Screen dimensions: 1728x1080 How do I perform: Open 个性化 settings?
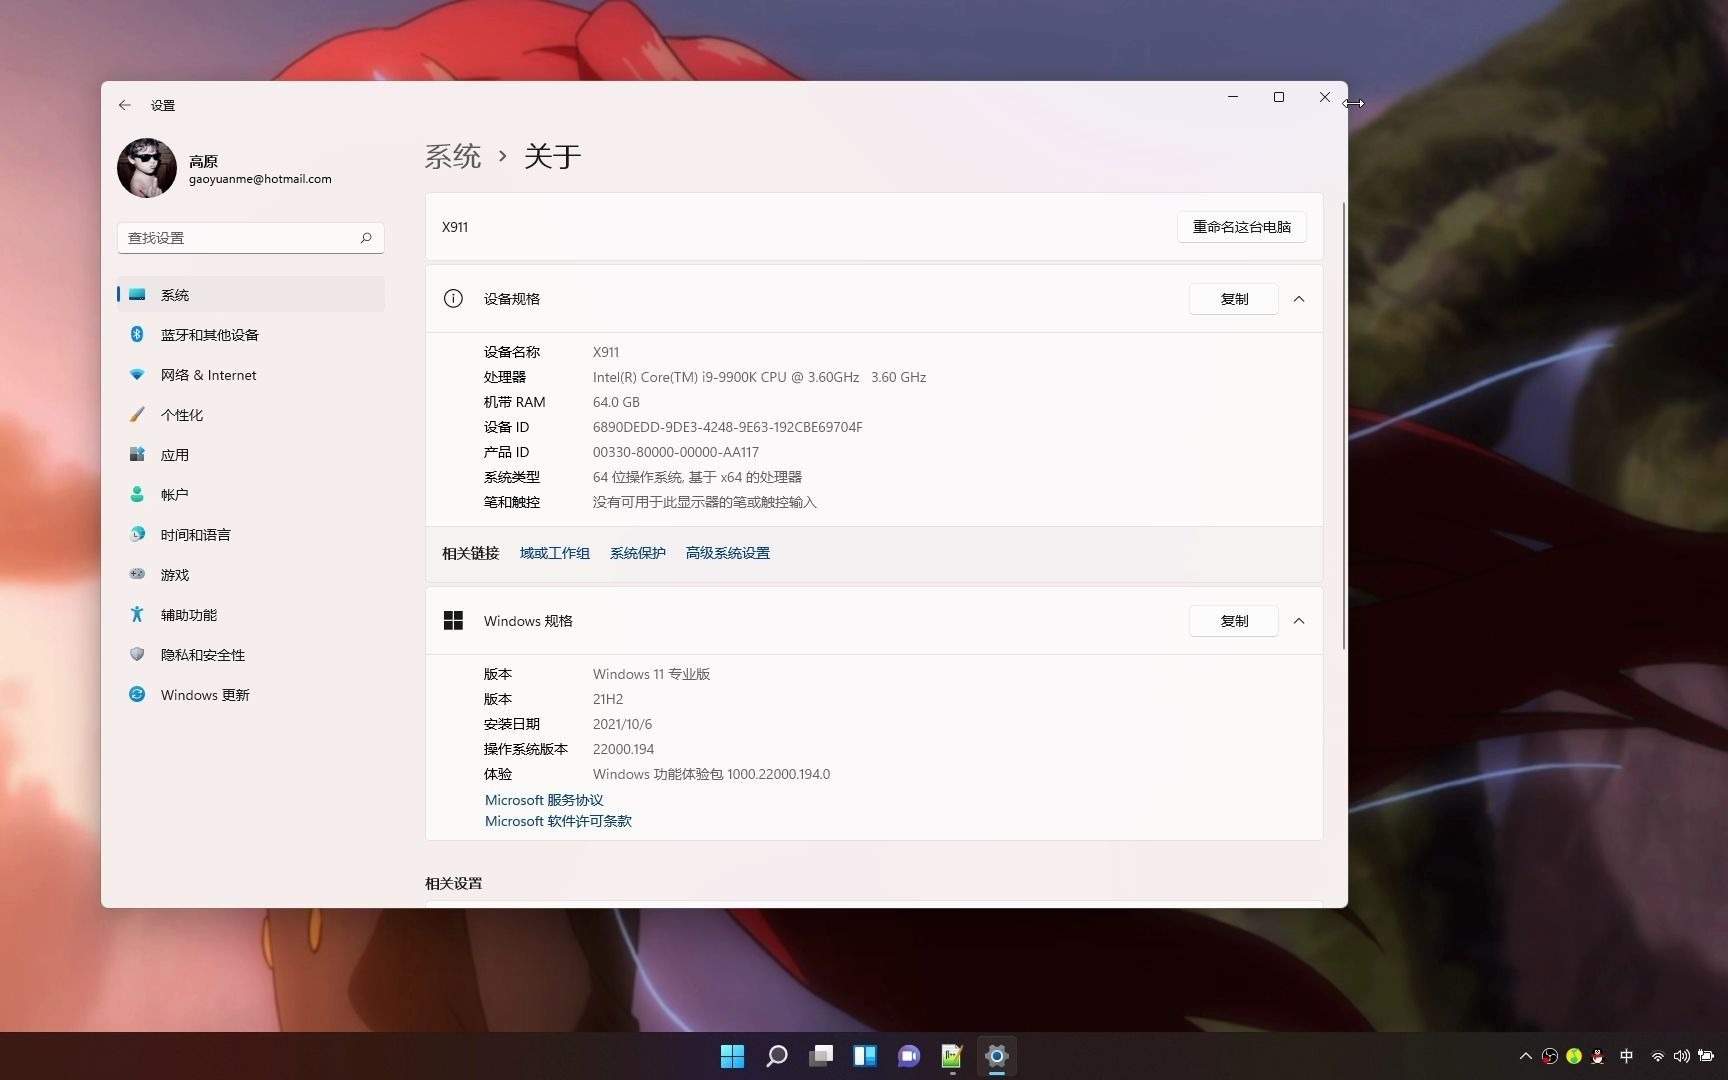pos(250,415)
